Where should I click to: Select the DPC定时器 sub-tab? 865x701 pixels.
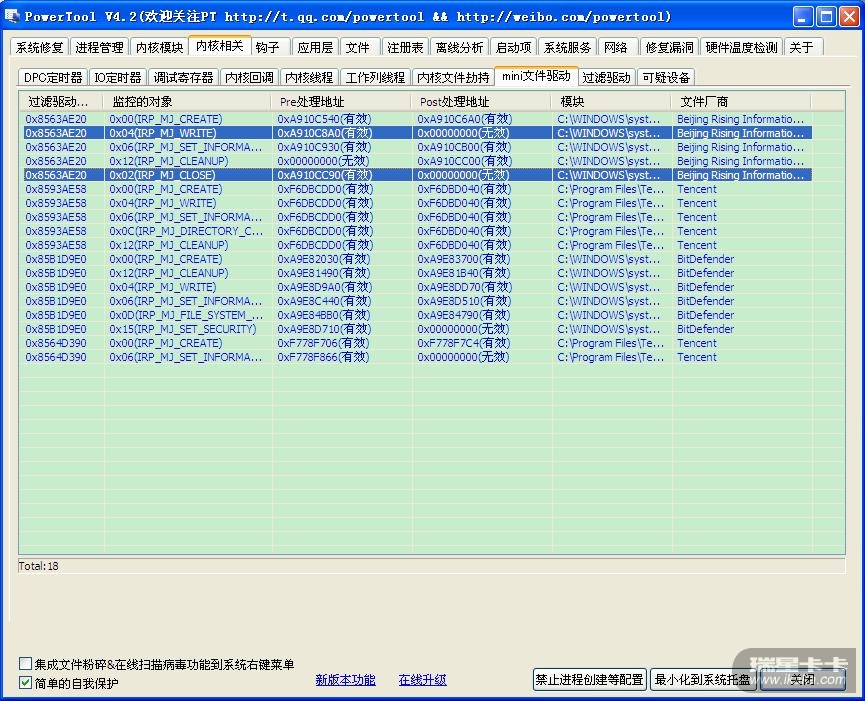tap(53, 78)
